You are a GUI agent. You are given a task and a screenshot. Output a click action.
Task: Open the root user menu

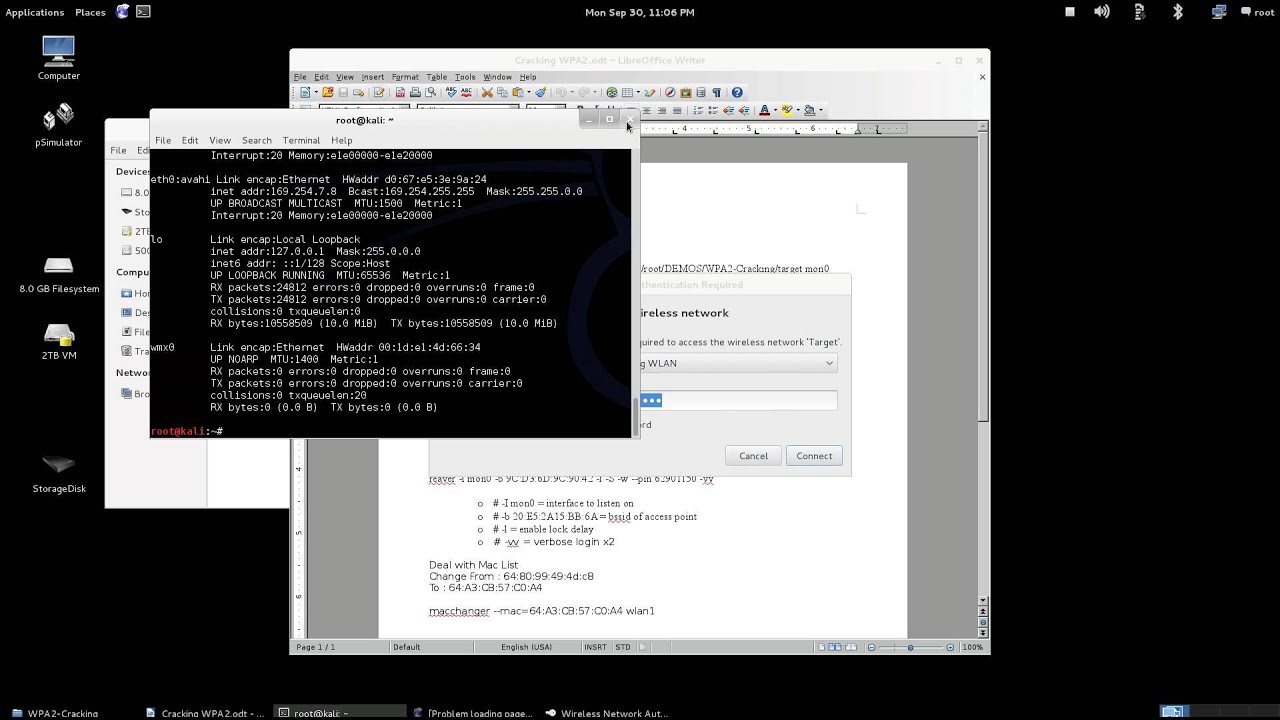[x=1258, y=12]
